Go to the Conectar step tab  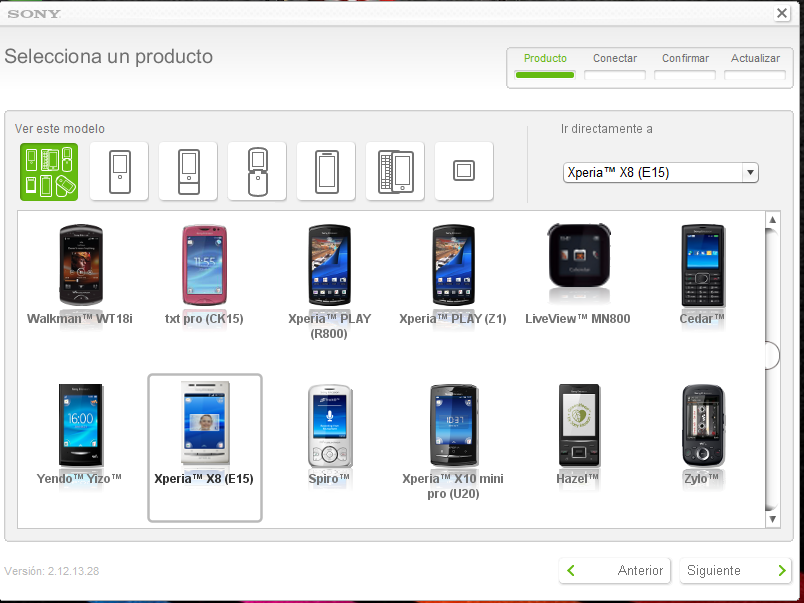pos(615,67)
